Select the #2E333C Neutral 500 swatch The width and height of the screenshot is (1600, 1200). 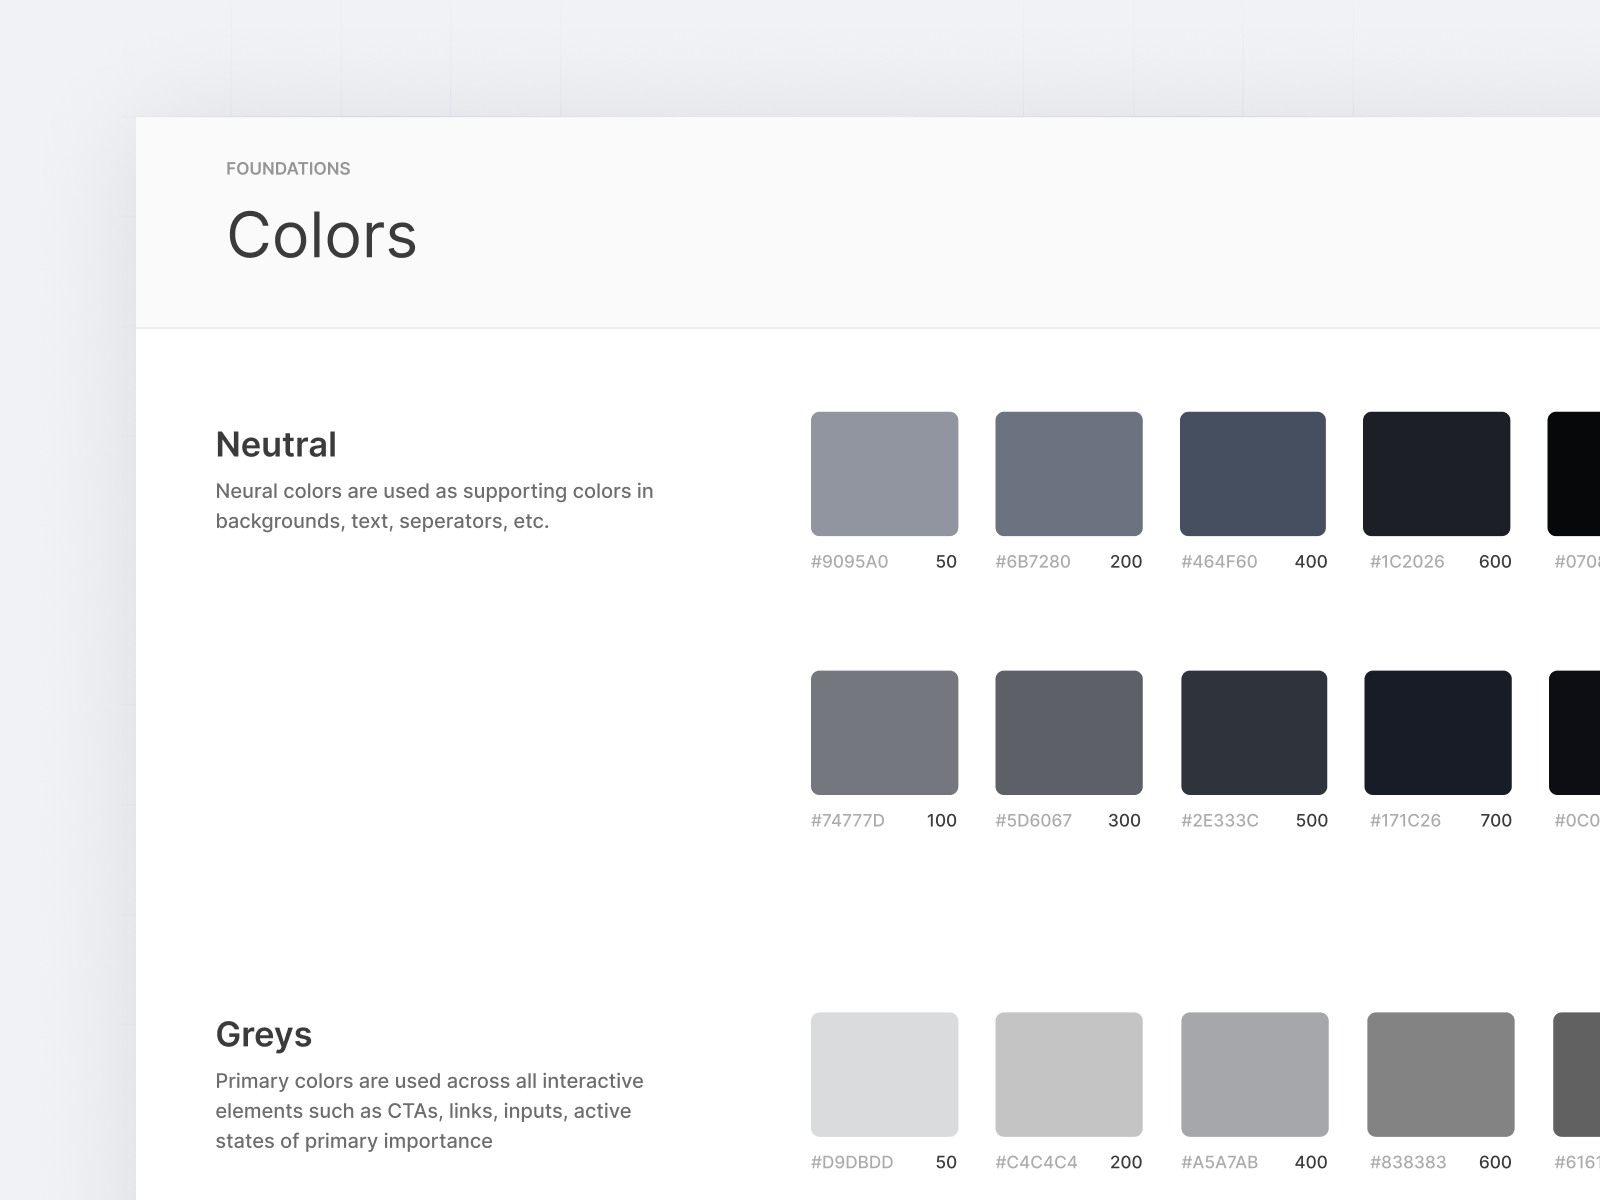click(1253, 732)
